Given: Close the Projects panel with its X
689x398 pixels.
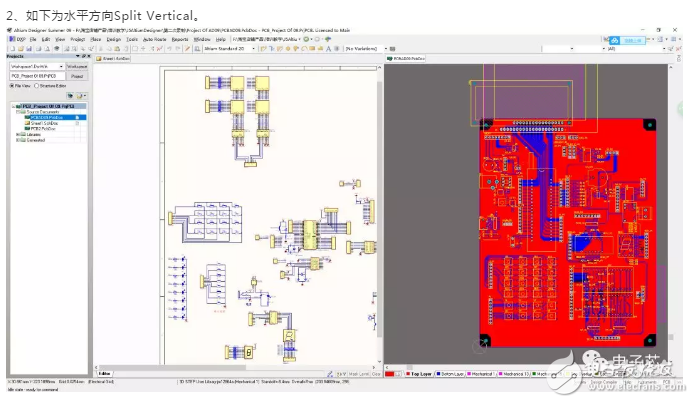Looking at the screenshot, I should 89,56.
